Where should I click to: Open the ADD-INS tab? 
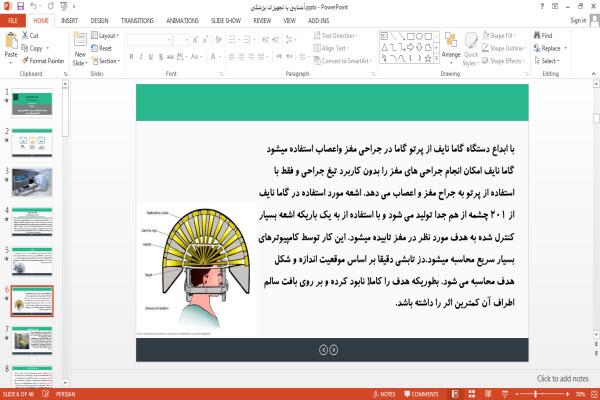coord(319,21)
